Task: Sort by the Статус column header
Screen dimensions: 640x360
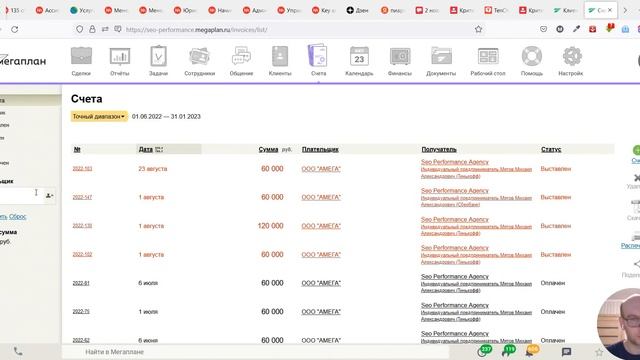Action: point(551,149)
